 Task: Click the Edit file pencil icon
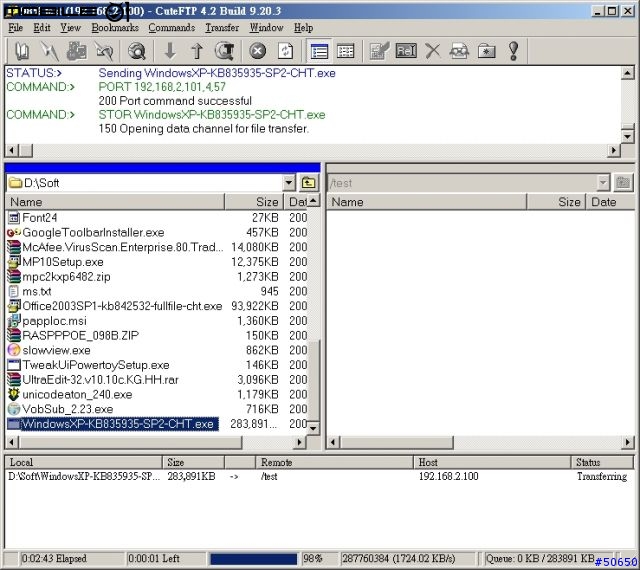379,51
